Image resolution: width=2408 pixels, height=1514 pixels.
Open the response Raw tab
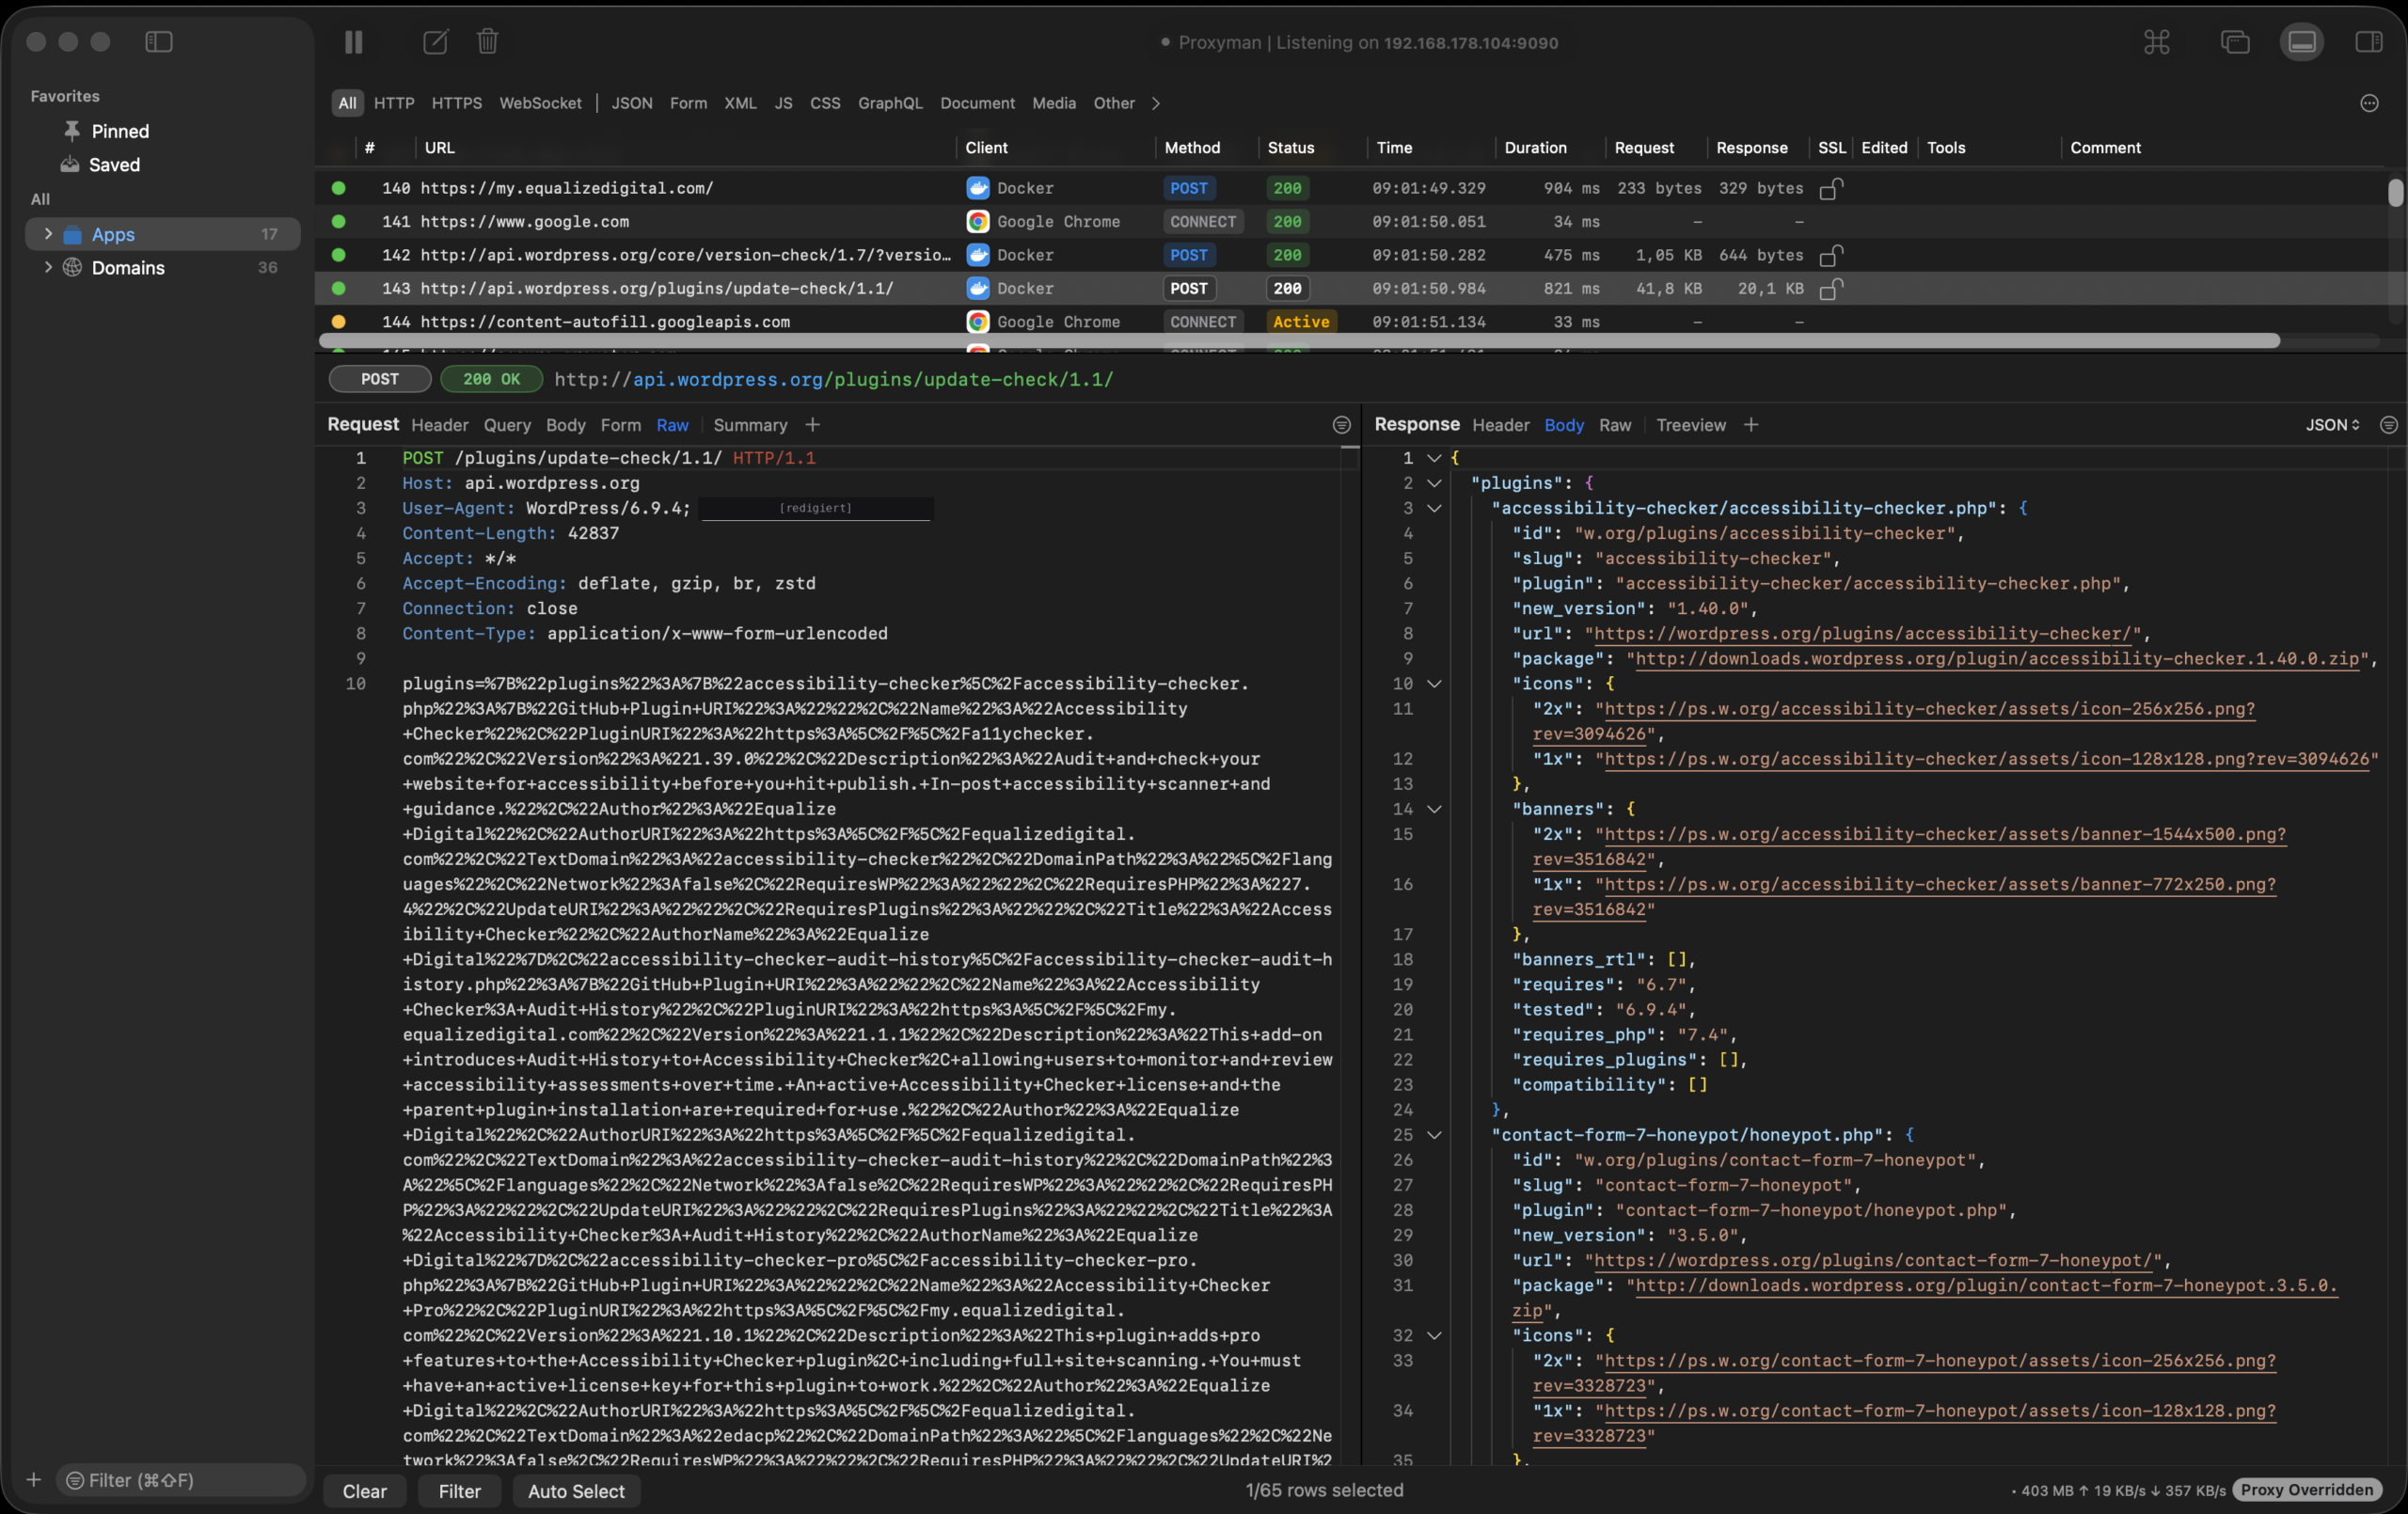pos(1615,425)
